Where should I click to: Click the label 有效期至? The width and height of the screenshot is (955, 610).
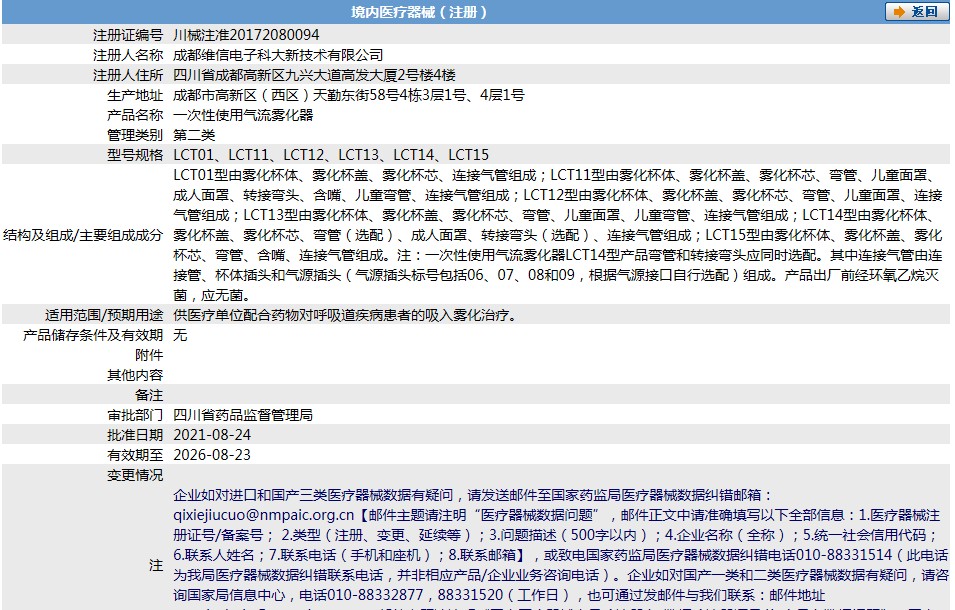point(135,455)
